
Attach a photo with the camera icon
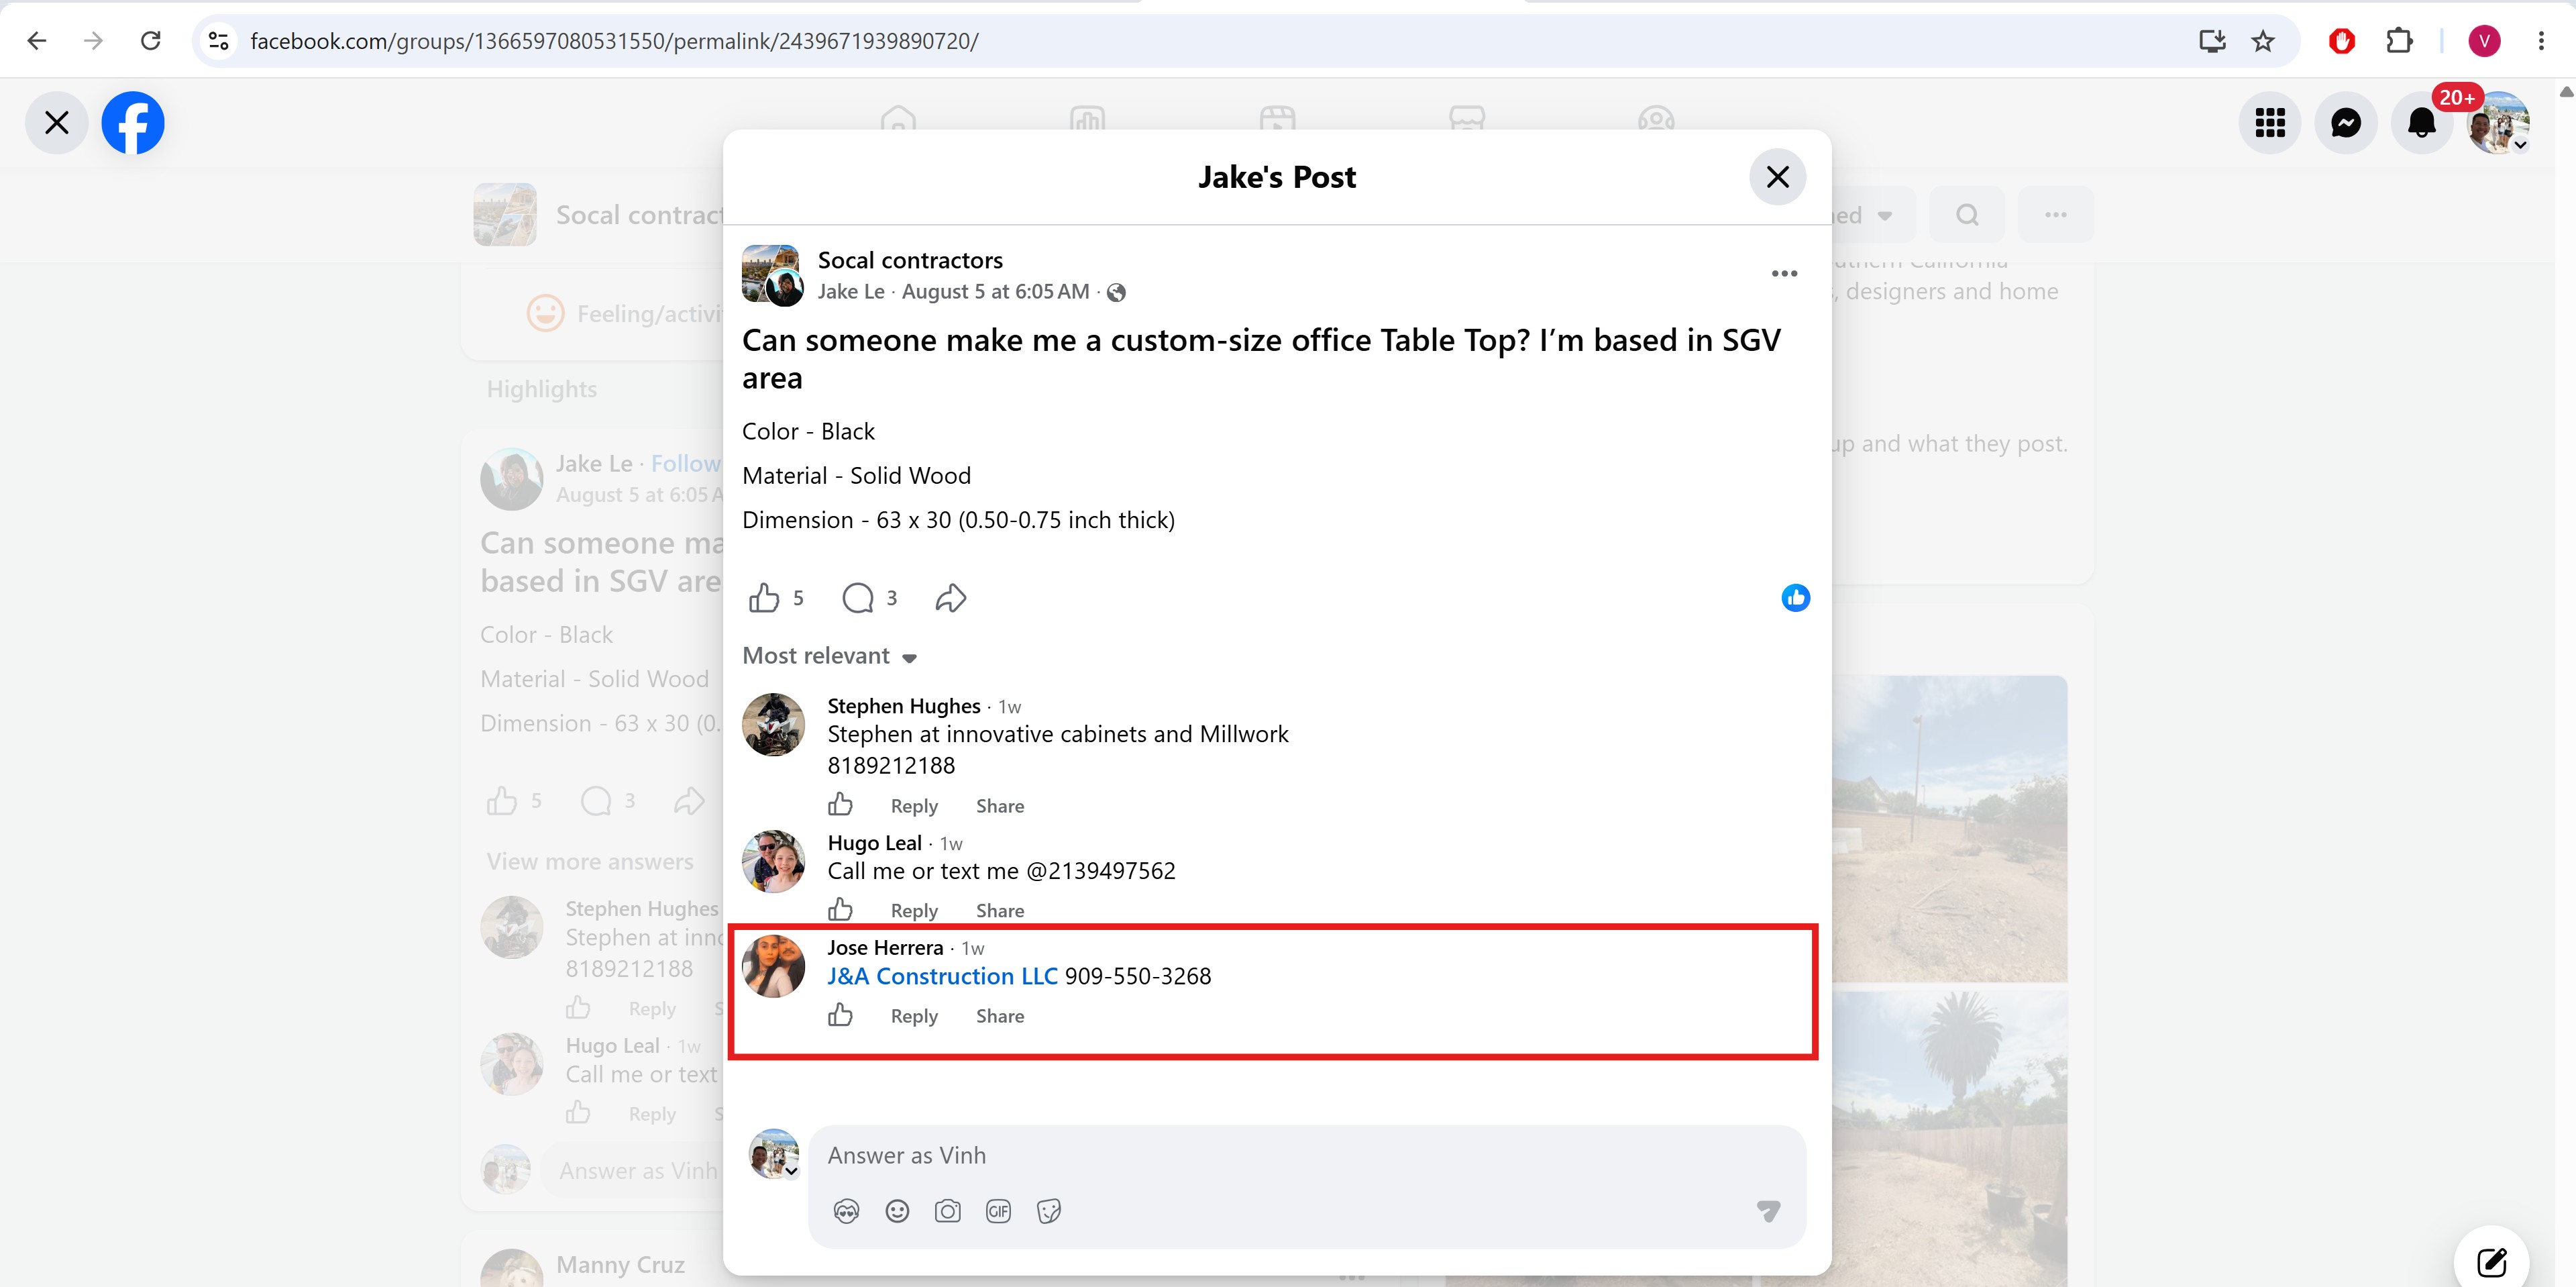947,1212
